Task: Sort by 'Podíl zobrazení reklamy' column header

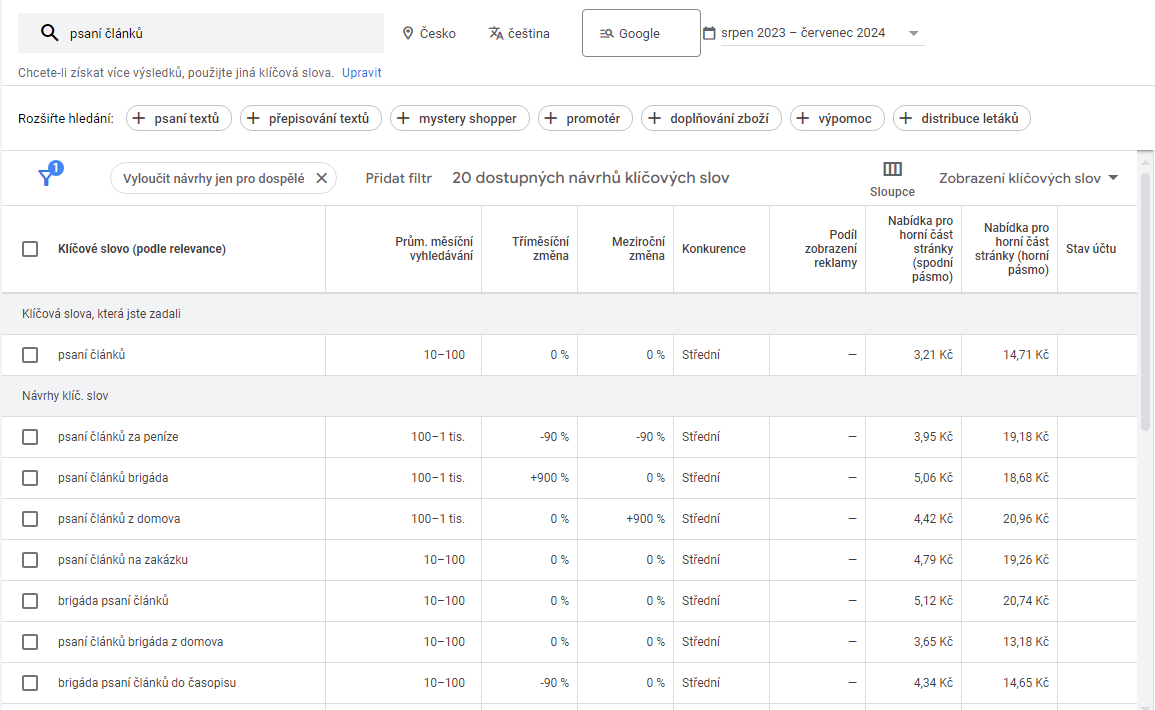Action: [x=831, y=249]
